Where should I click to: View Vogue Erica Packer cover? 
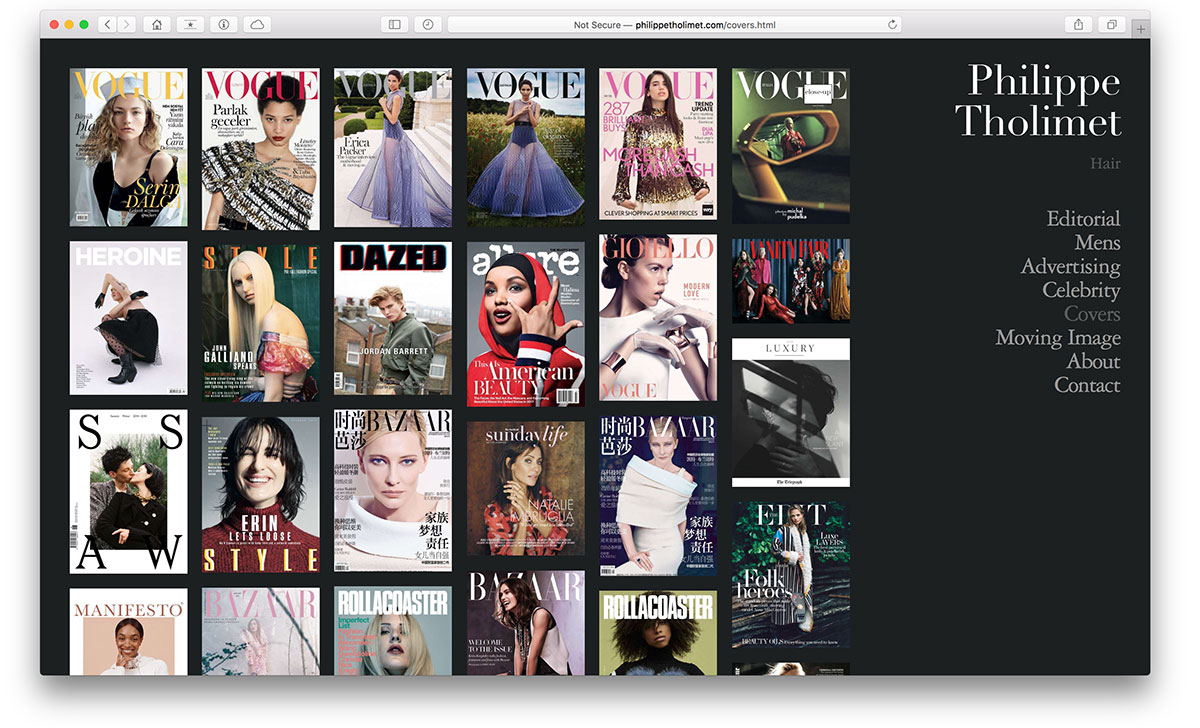393,148
